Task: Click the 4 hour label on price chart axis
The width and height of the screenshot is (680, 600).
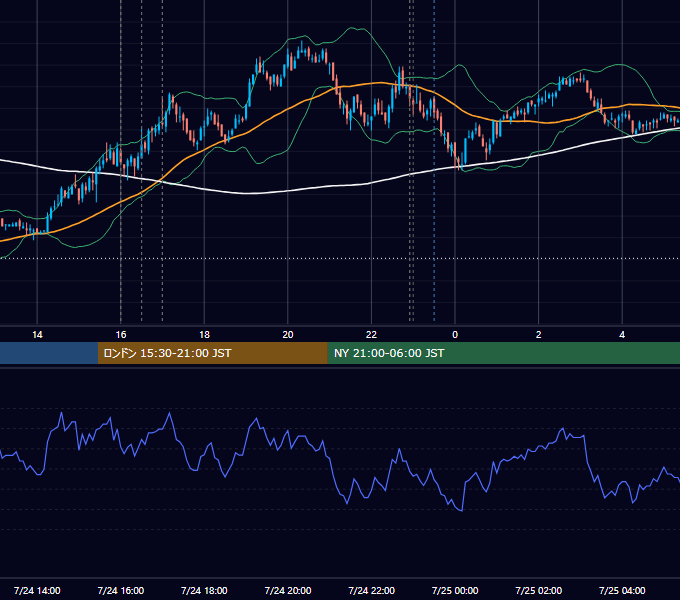Action: tap(622, 335)
